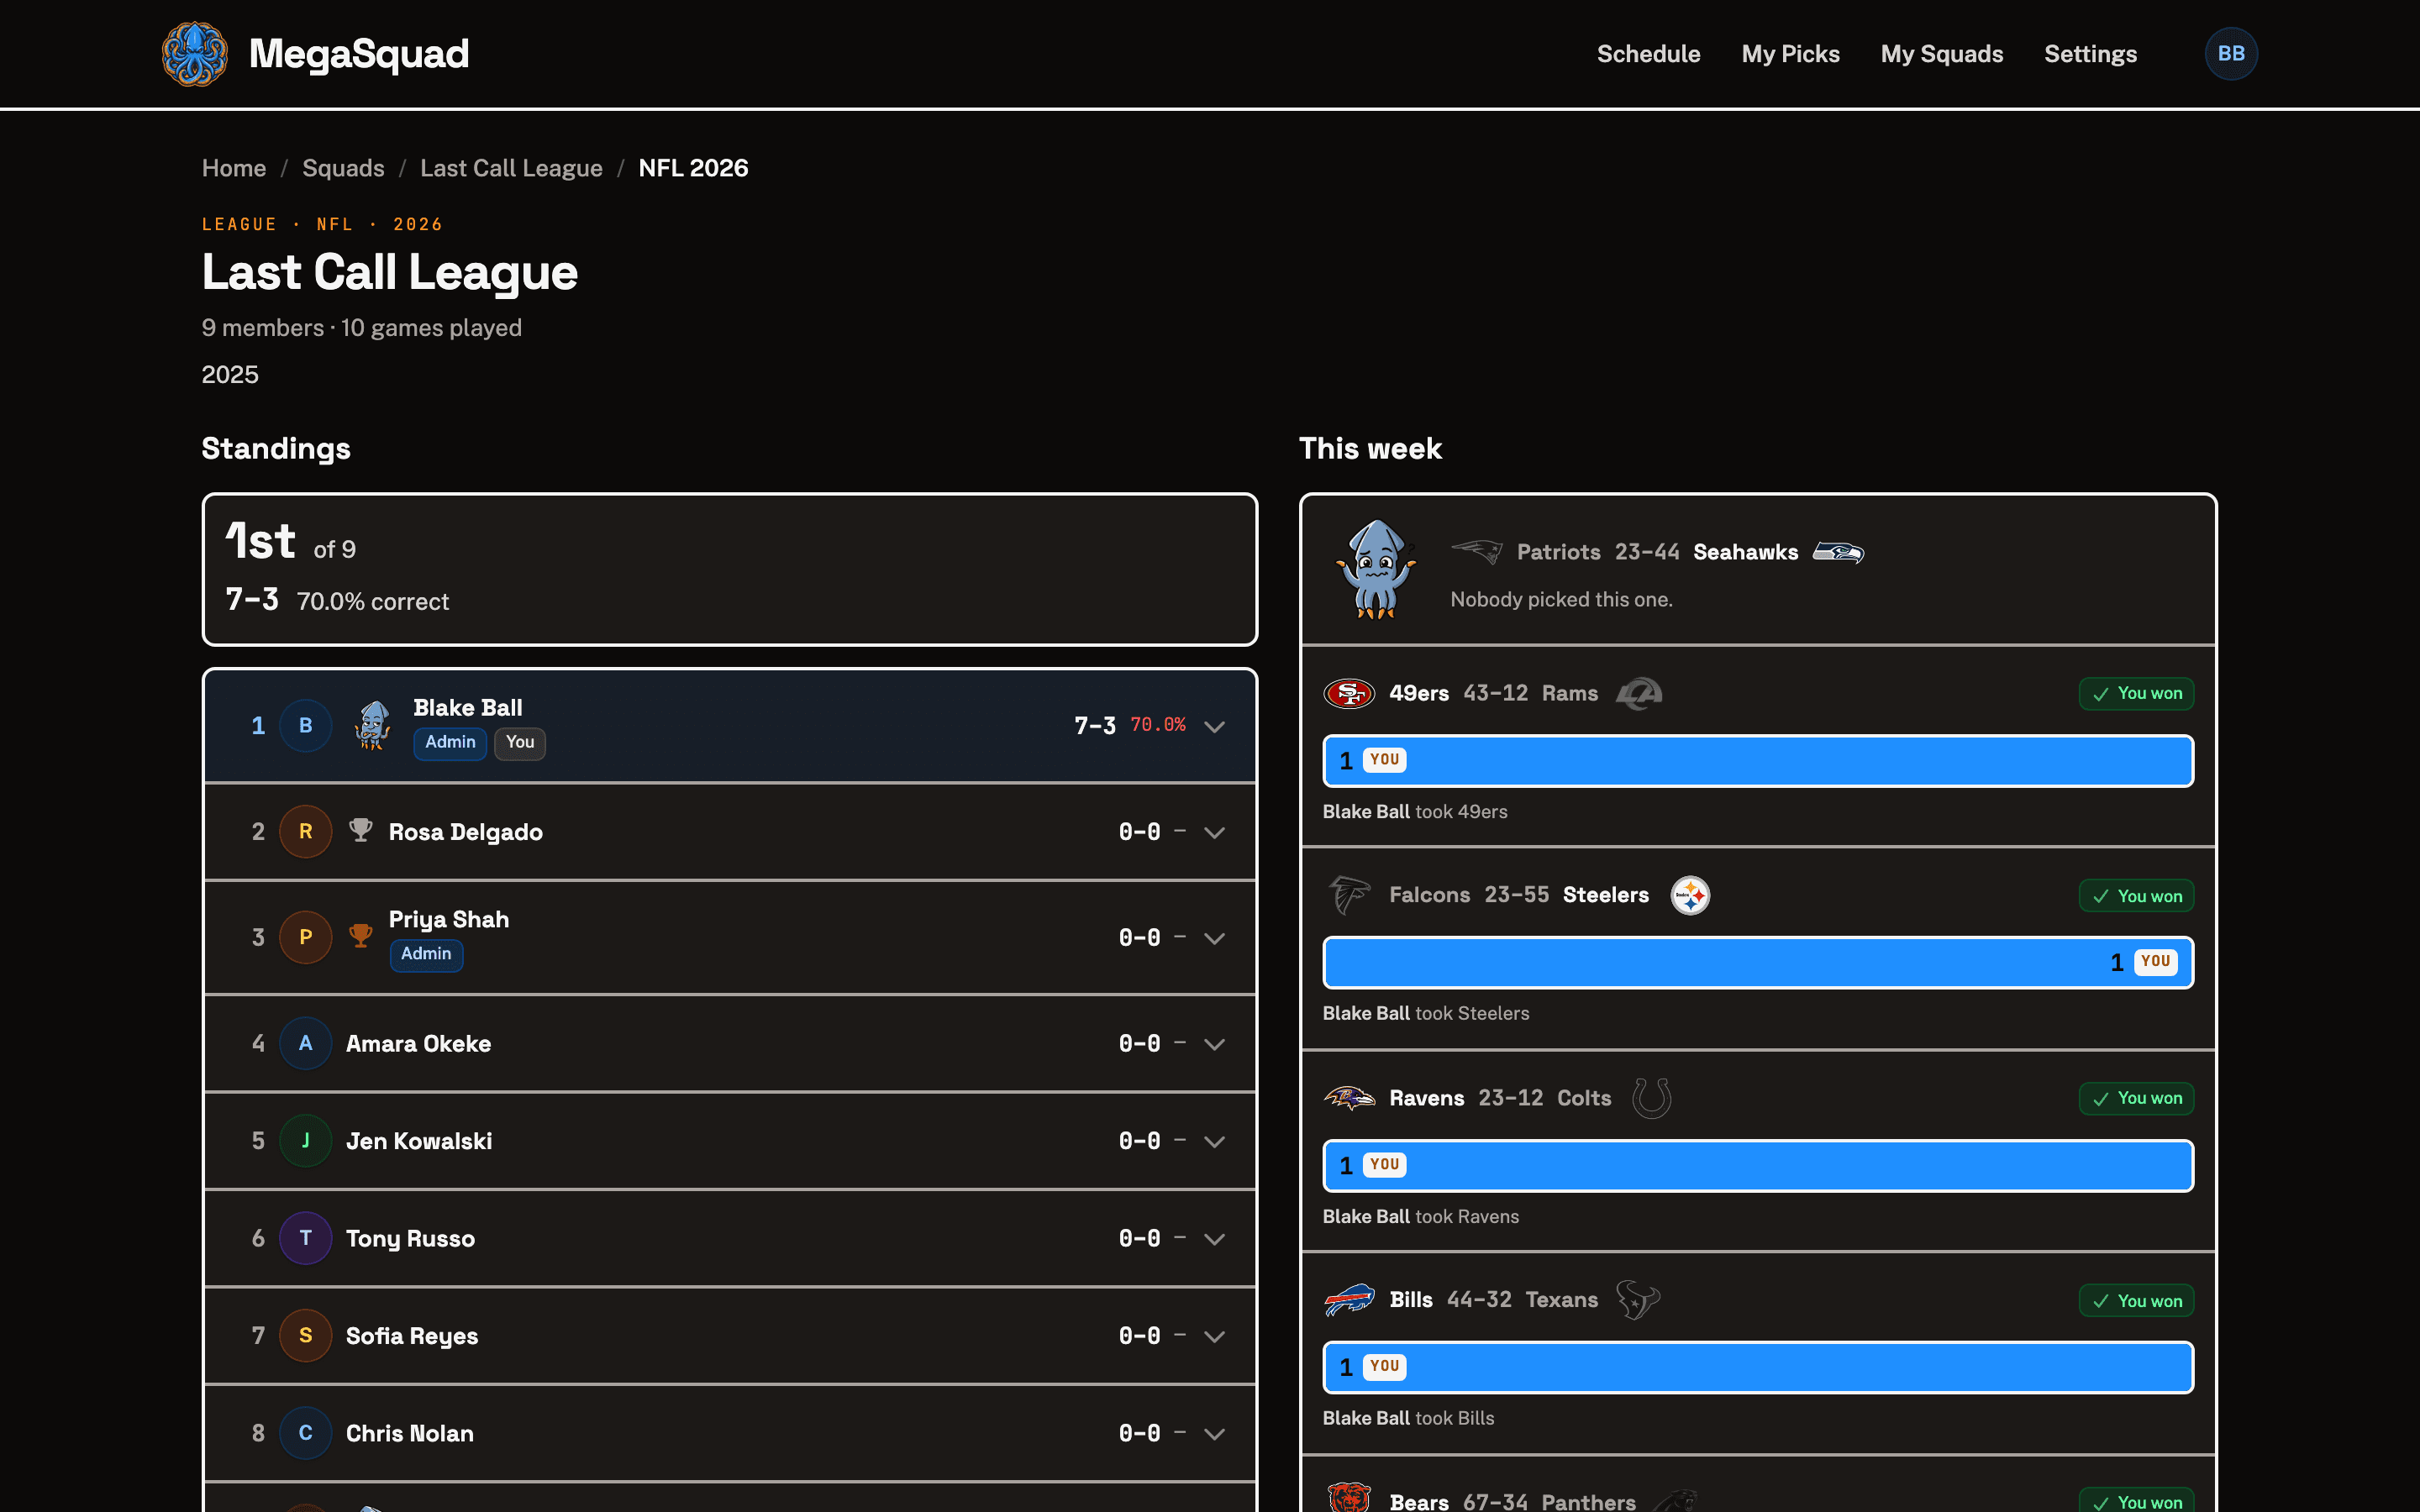The height and width of the screenshot is (1512, 2420).
Task: Go to Home breadcrumb
Action: pos(234,168)
